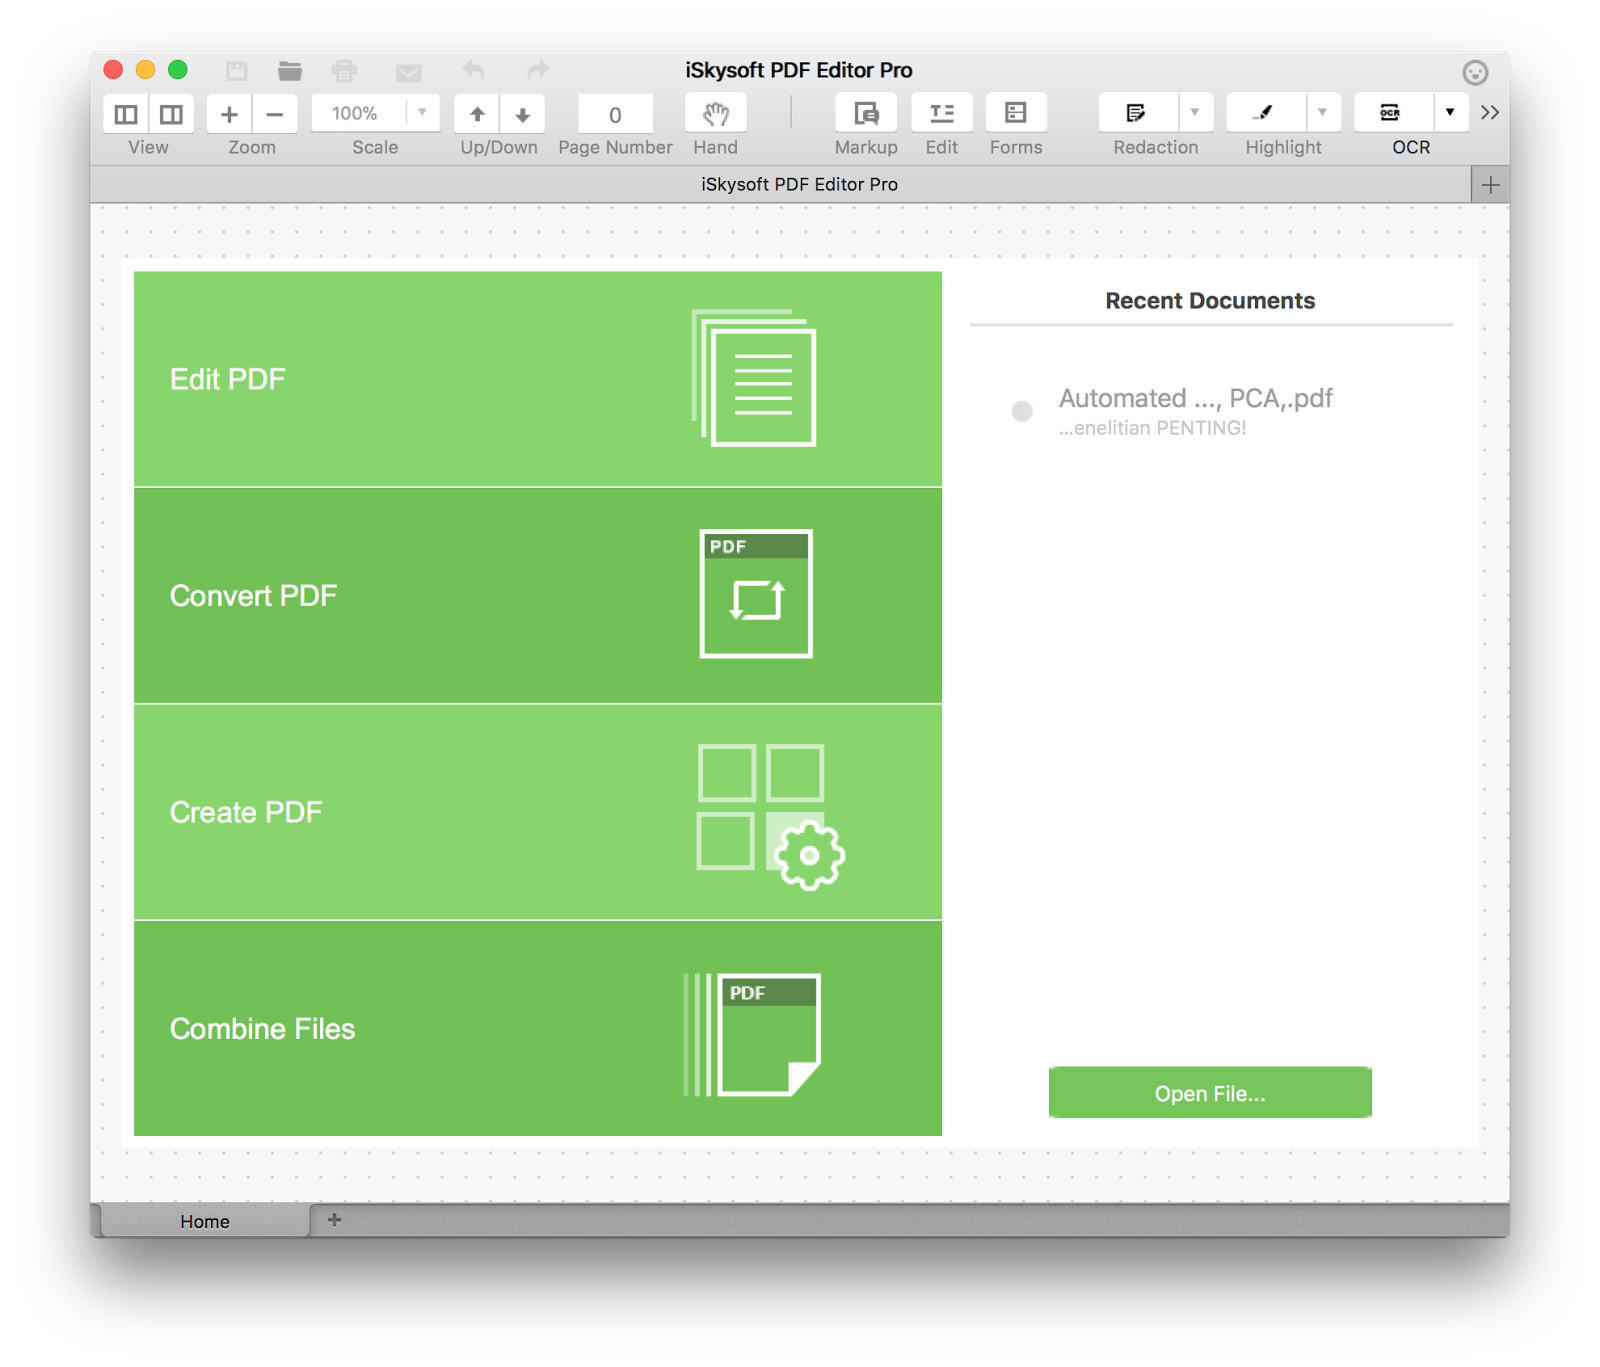Click the Open File... button
Image resolution: width=1600 pixels, height=1367 pixels.
click(x=1210, y=1093)
